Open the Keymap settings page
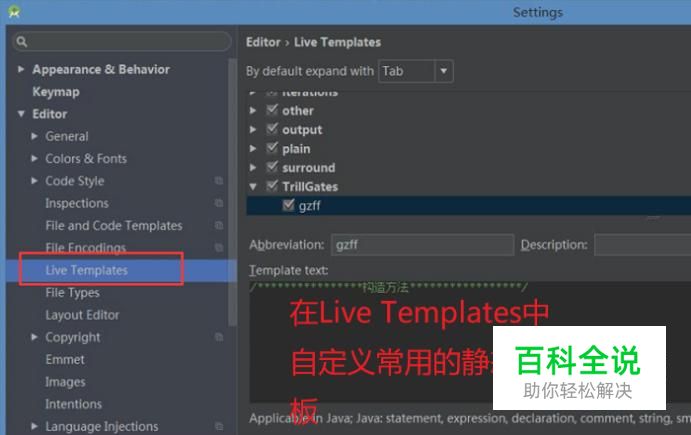 [56, 92]
